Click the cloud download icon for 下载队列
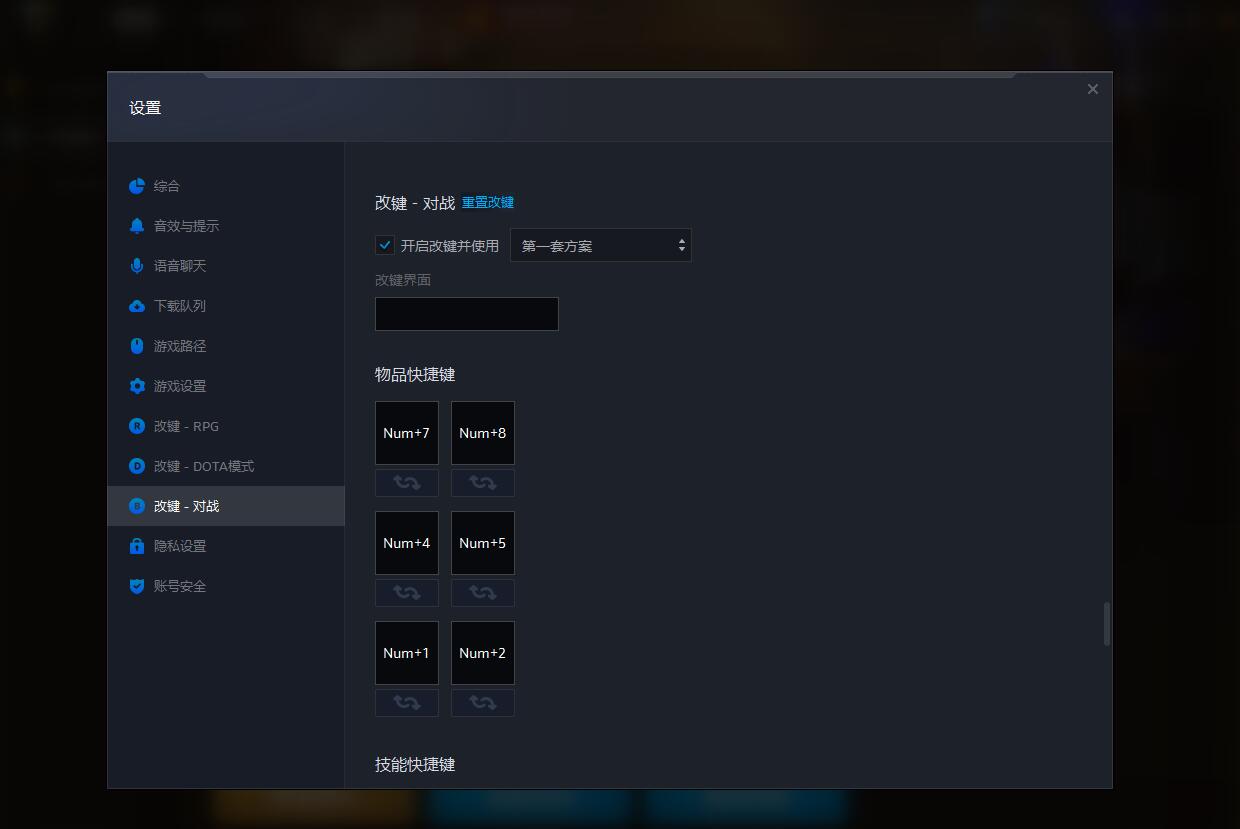 (x=137, y=306)
